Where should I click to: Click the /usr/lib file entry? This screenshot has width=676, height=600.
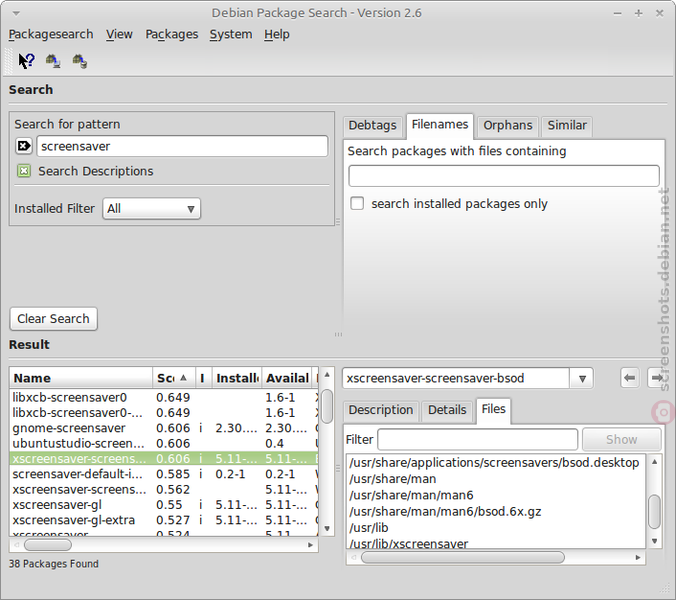pyautogui.click(x=369, y=528)
